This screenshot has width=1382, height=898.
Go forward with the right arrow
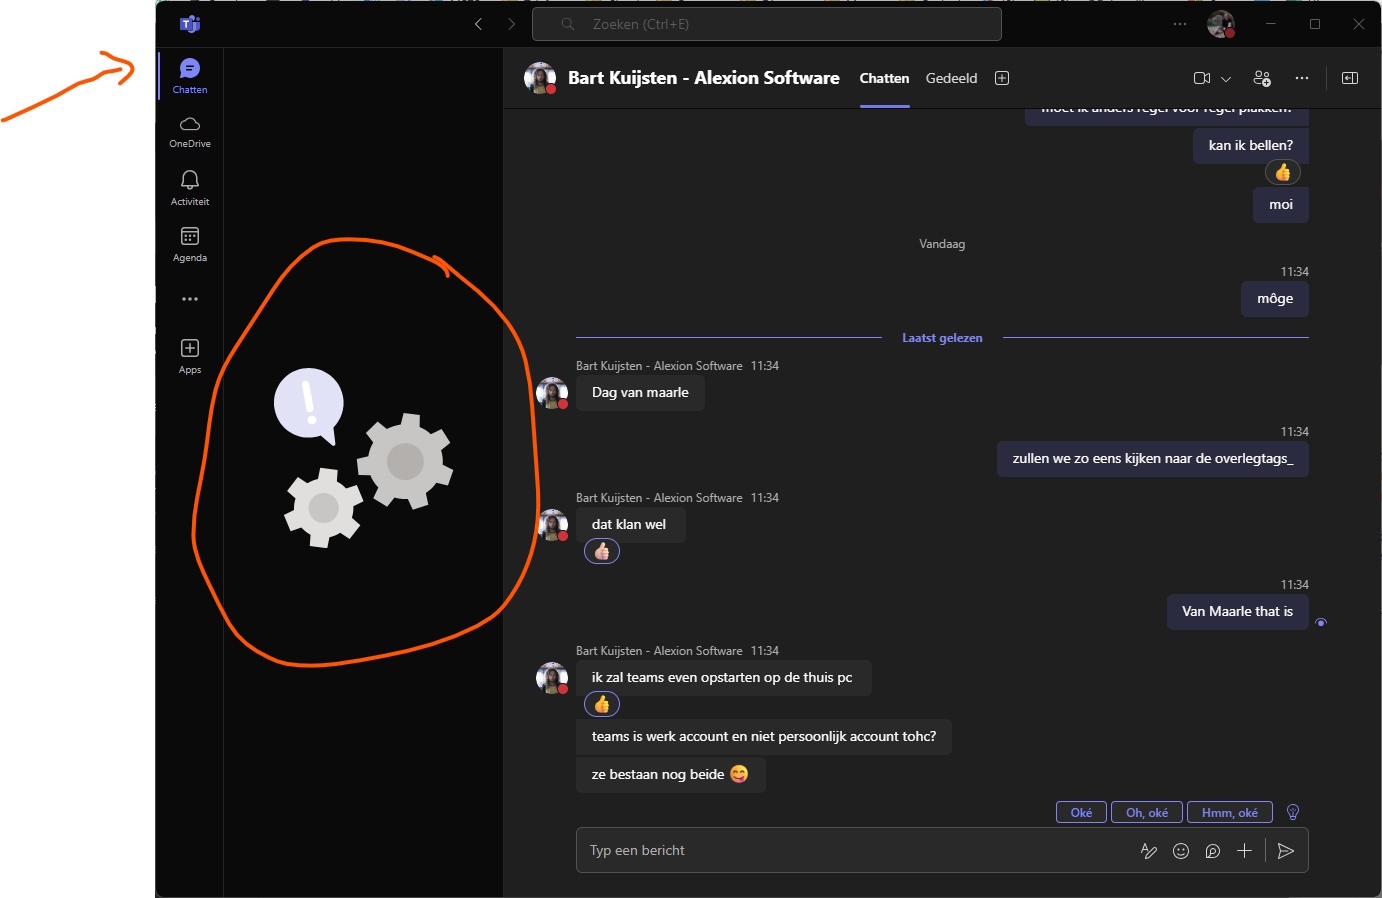point(512,24)
